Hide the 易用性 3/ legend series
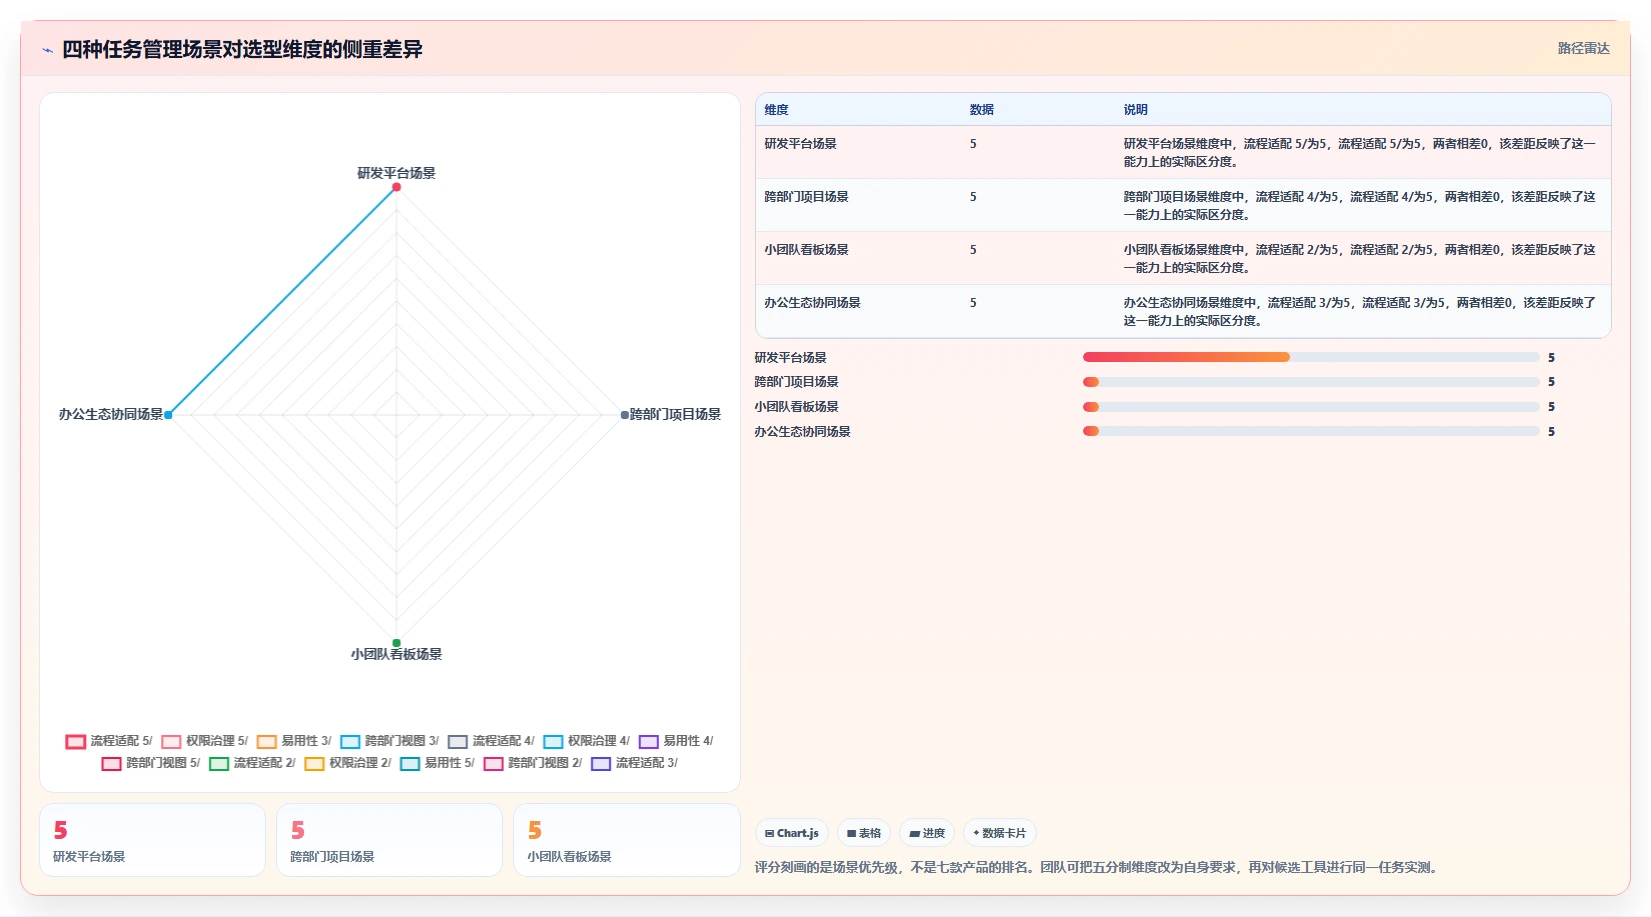This screenshot has width=1651, height=917. 294,741
